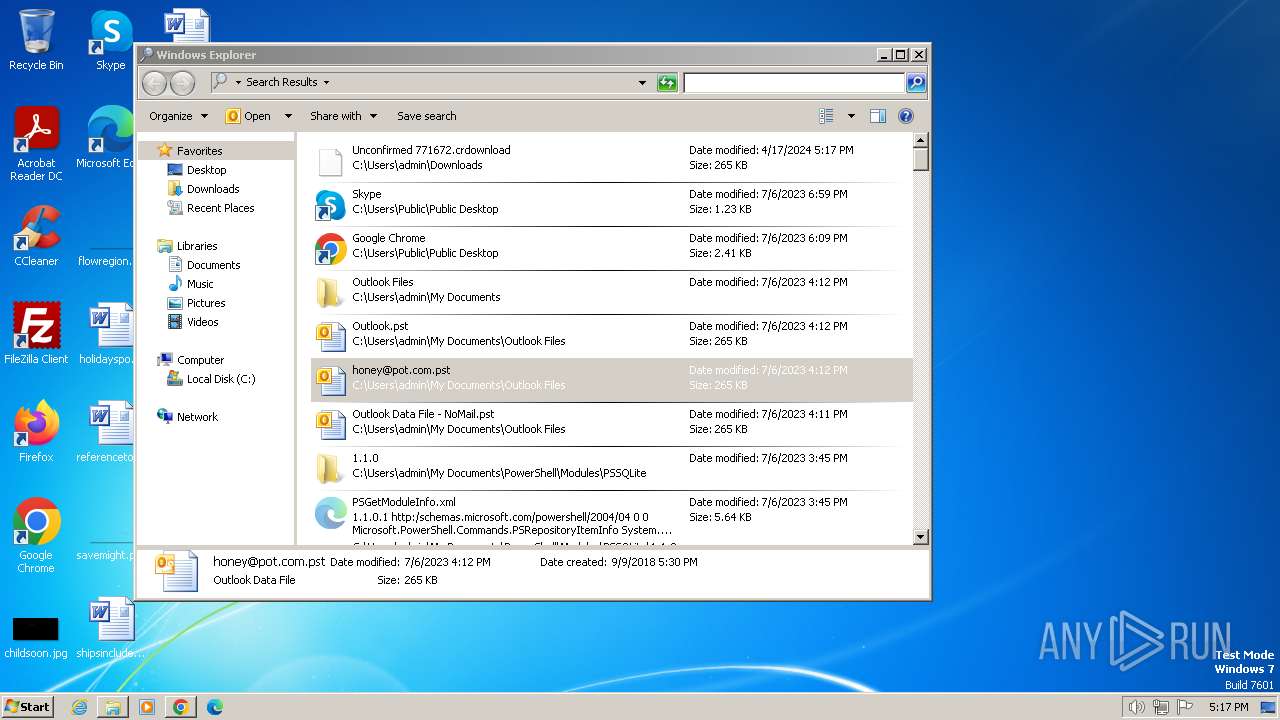This screenshot has height=720, width=1280.
Task: Open Firefox desktop icon
Action: click(36, 432)
